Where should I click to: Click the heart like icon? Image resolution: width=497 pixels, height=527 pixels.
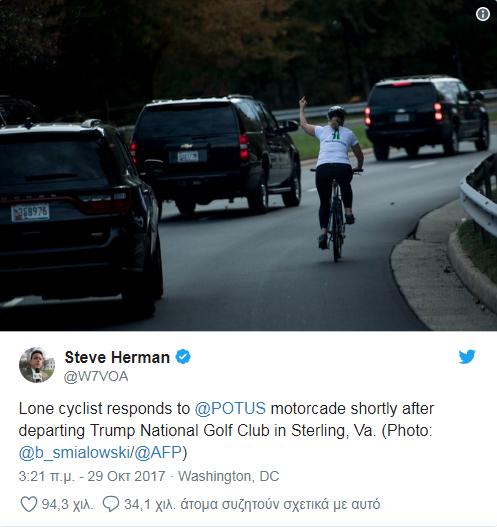click(29, 504)
